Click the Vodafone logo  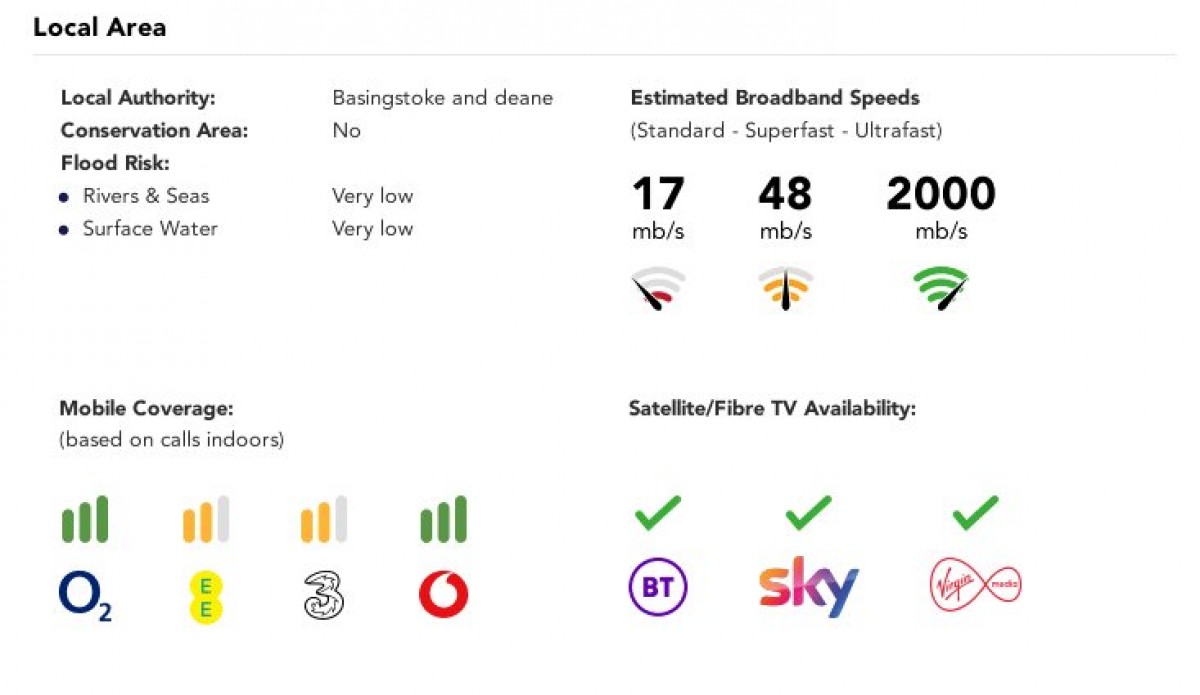point(443,596)
